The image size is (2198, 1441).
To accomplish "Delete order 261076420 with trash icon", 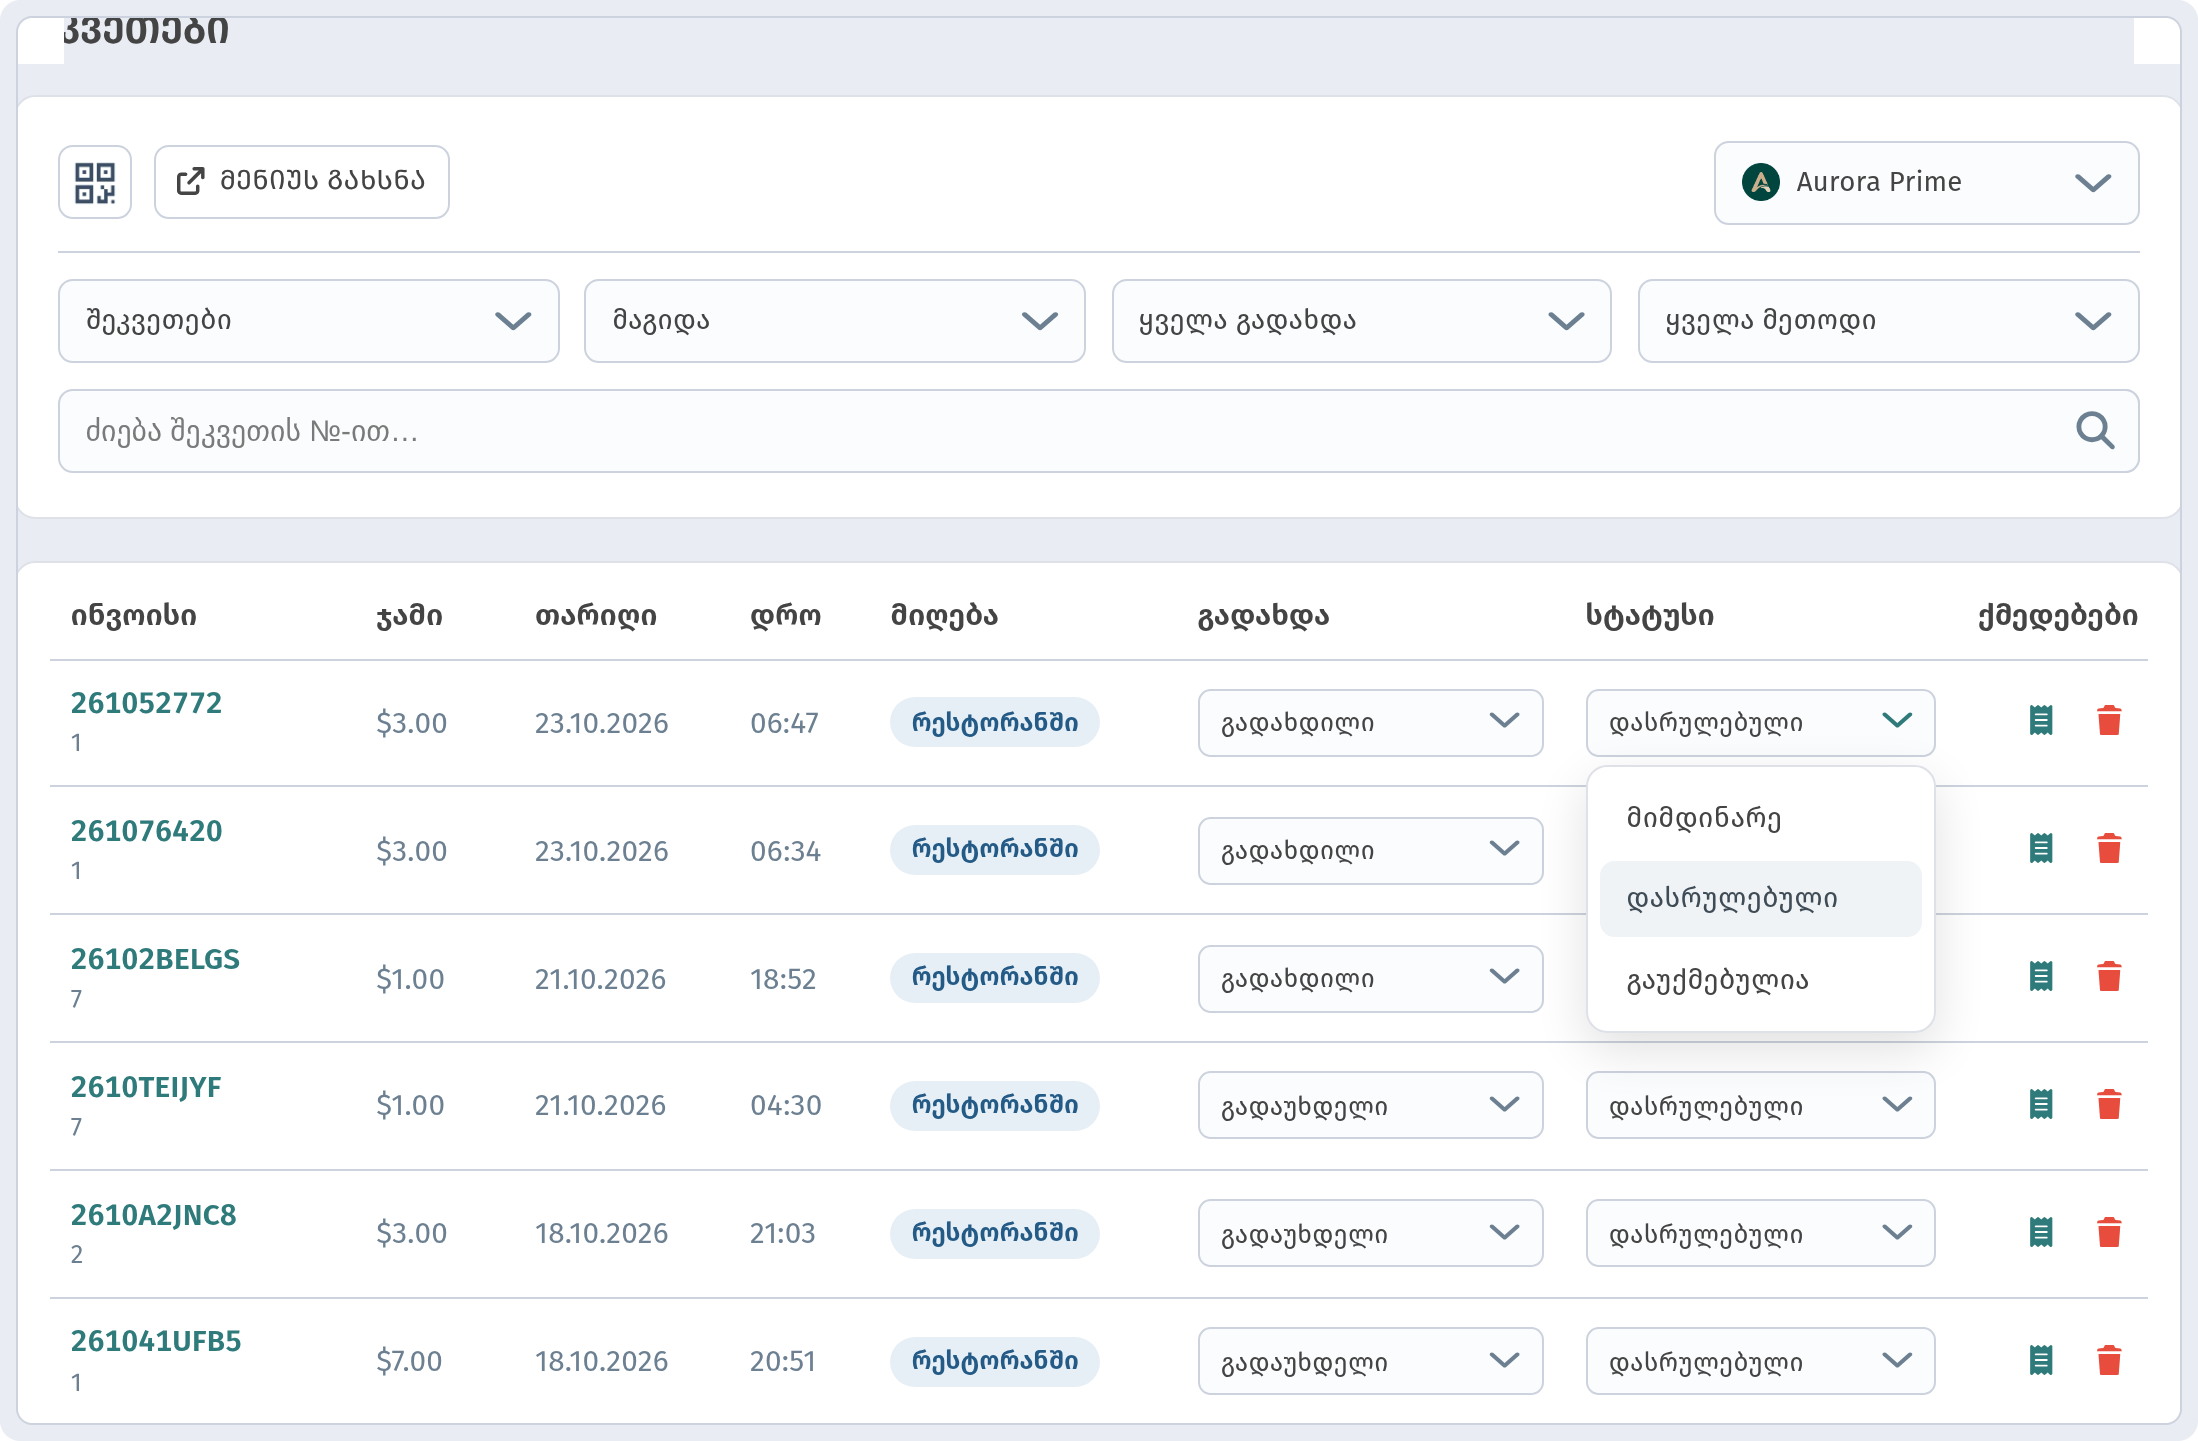I will click(2109, 849).
